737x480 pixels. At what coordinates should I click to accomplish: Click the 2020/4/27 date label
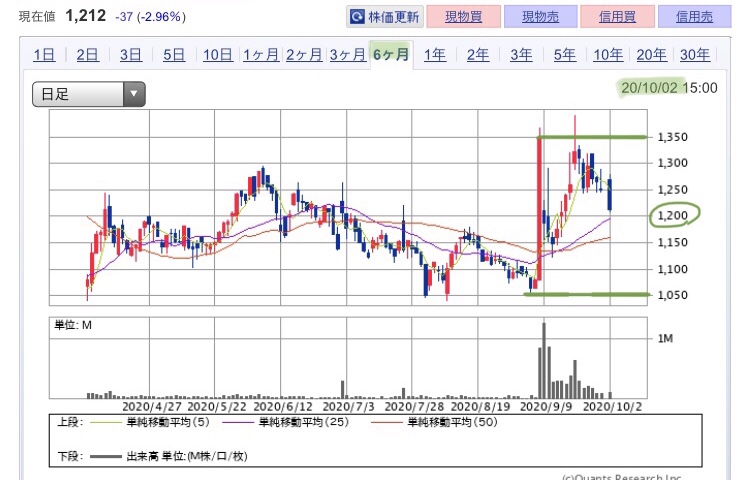(152, 406)
